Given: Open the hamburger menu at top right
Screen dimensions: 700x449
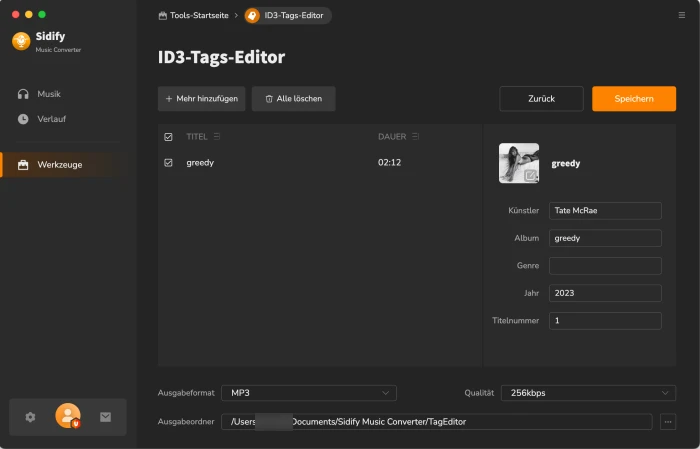Looking at the screenshot, I should pyautogui.click(x=682, y=15).
